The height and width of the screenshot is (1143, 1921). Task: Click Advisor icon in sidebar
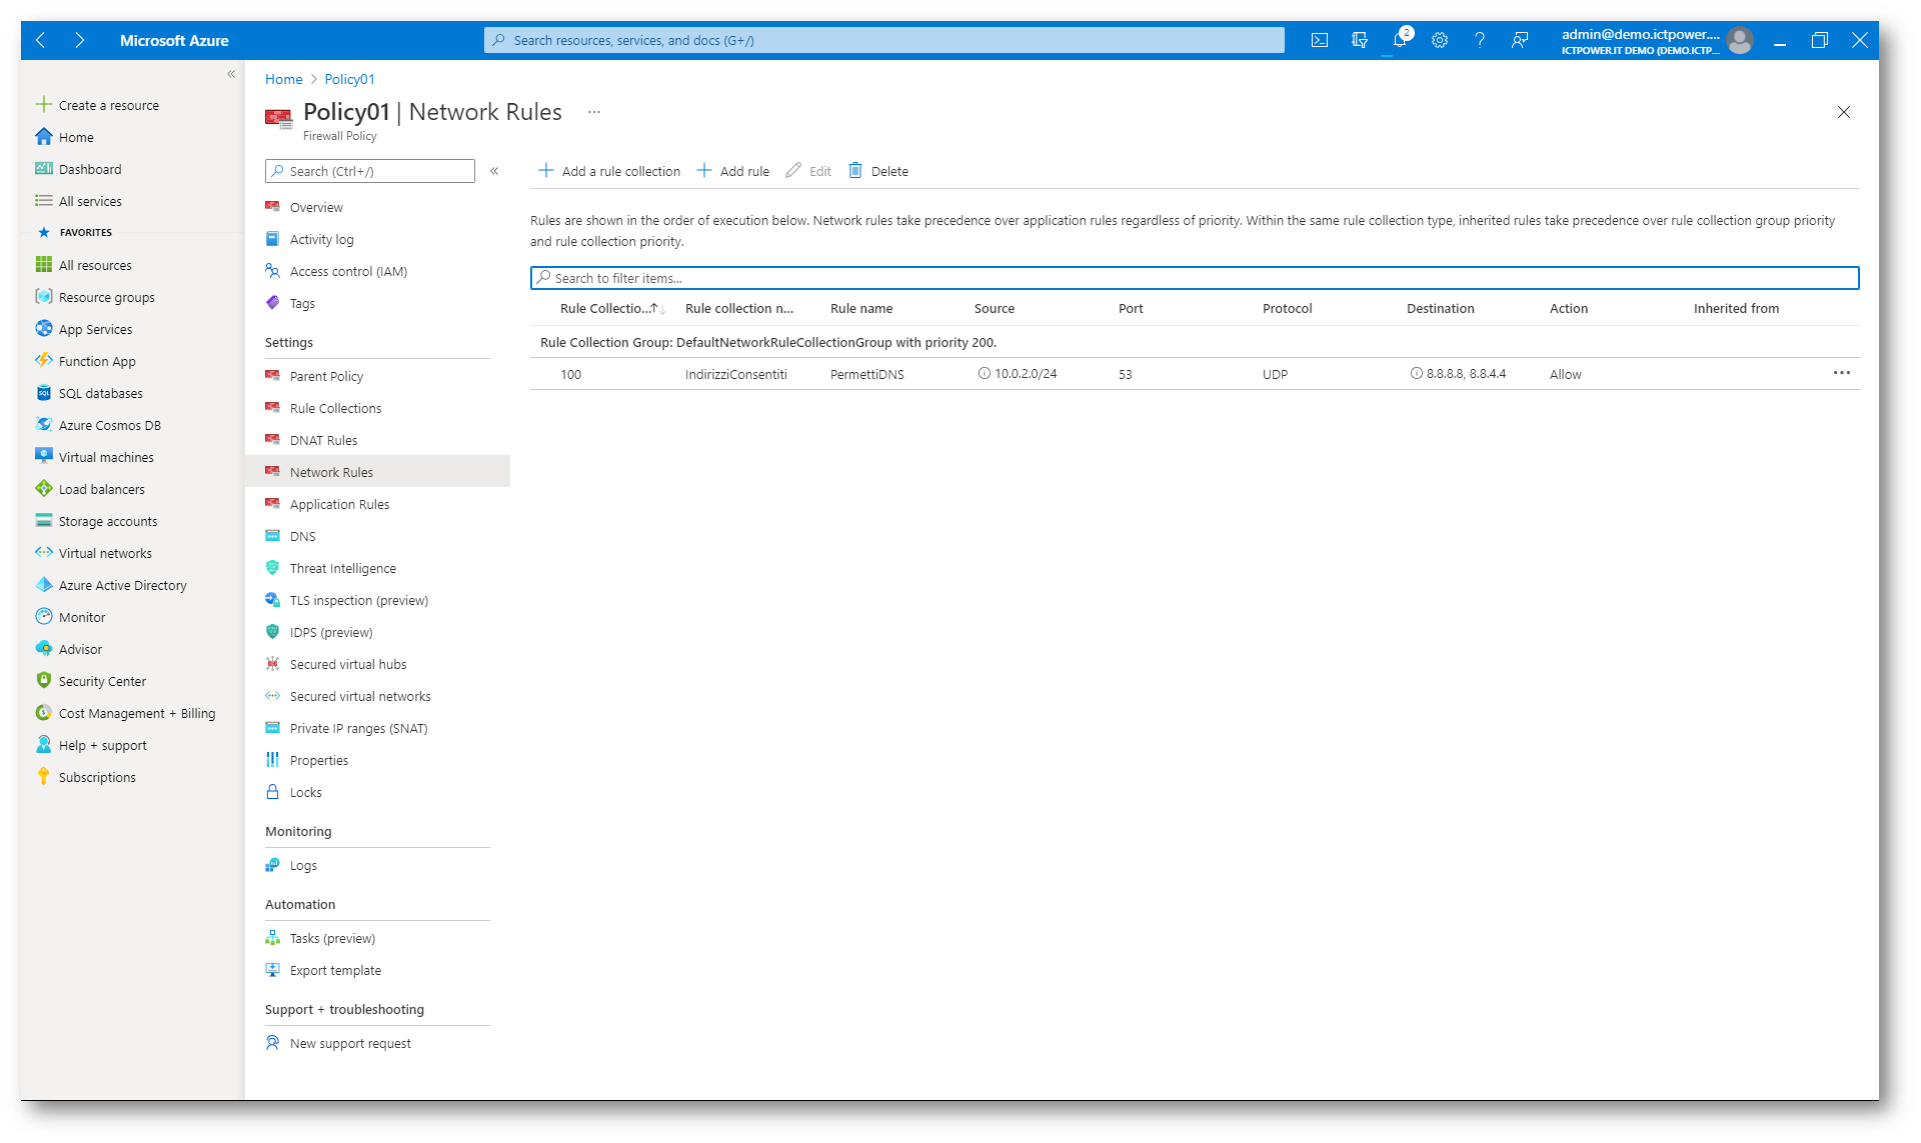click(x=44, y=649)
